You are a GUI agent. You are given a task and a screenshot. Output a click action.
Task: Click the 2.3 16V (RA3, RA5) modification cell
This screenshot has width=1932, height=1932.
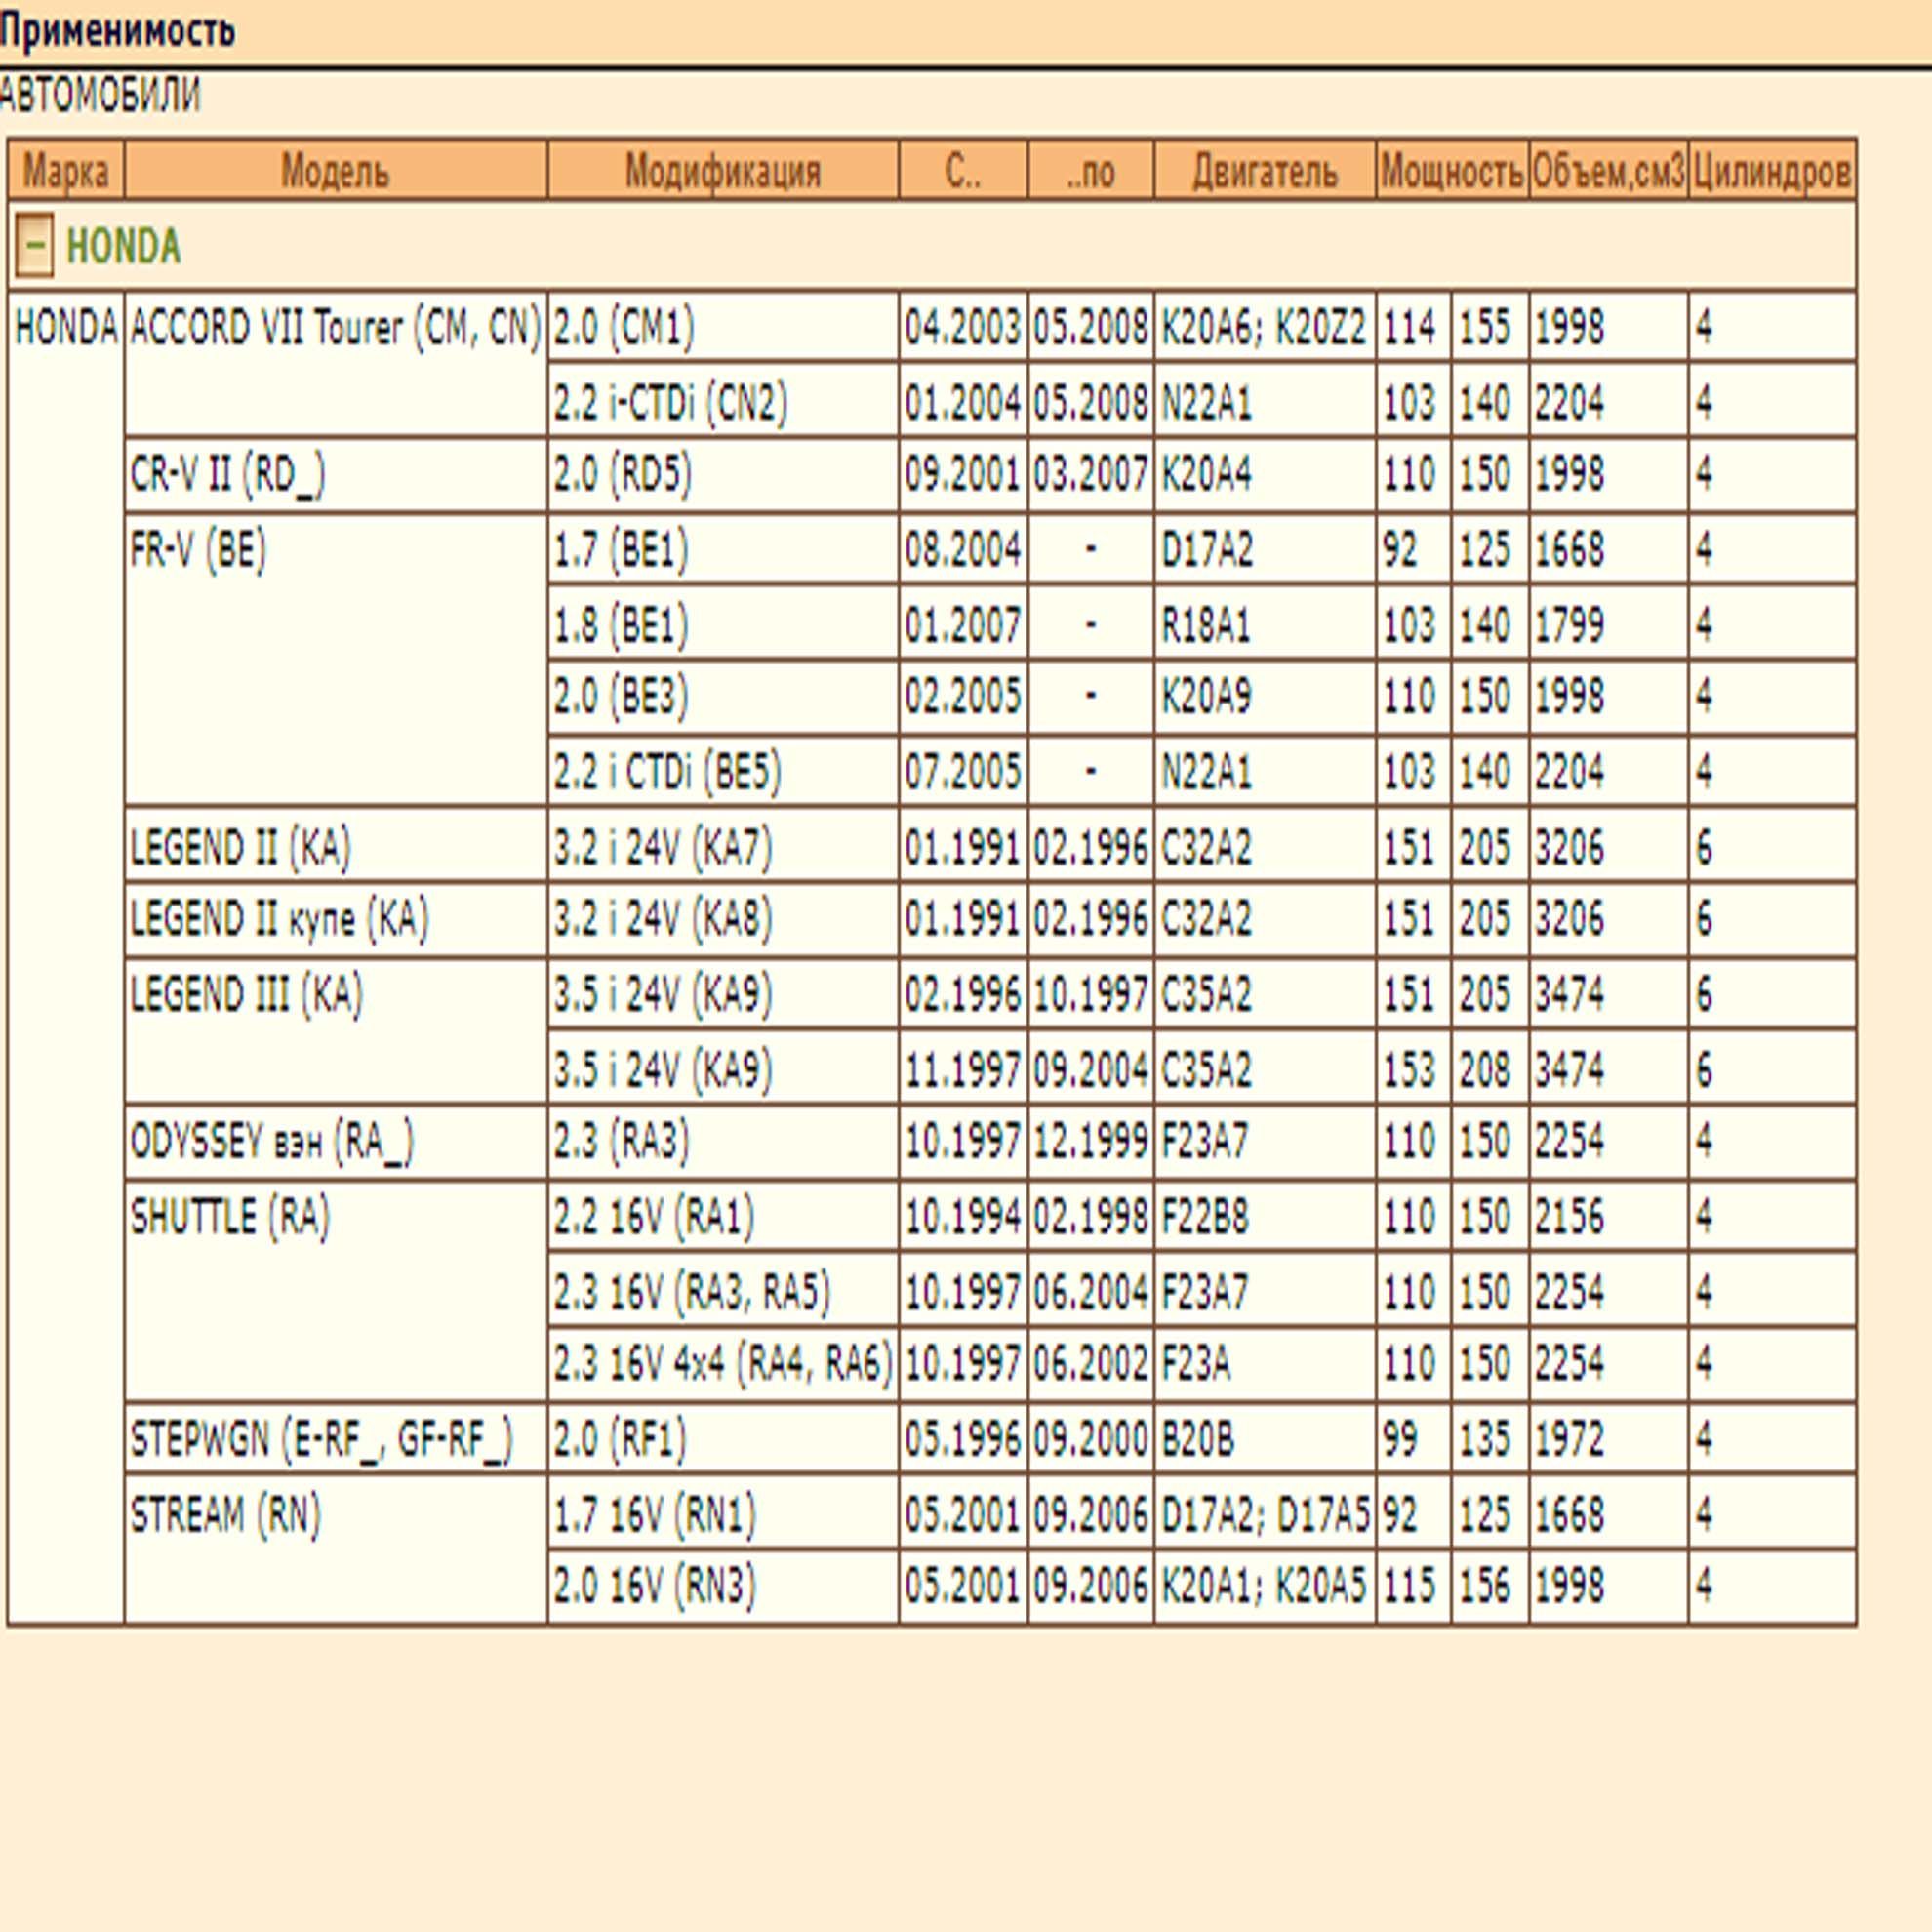click(x=723, y=1288)
